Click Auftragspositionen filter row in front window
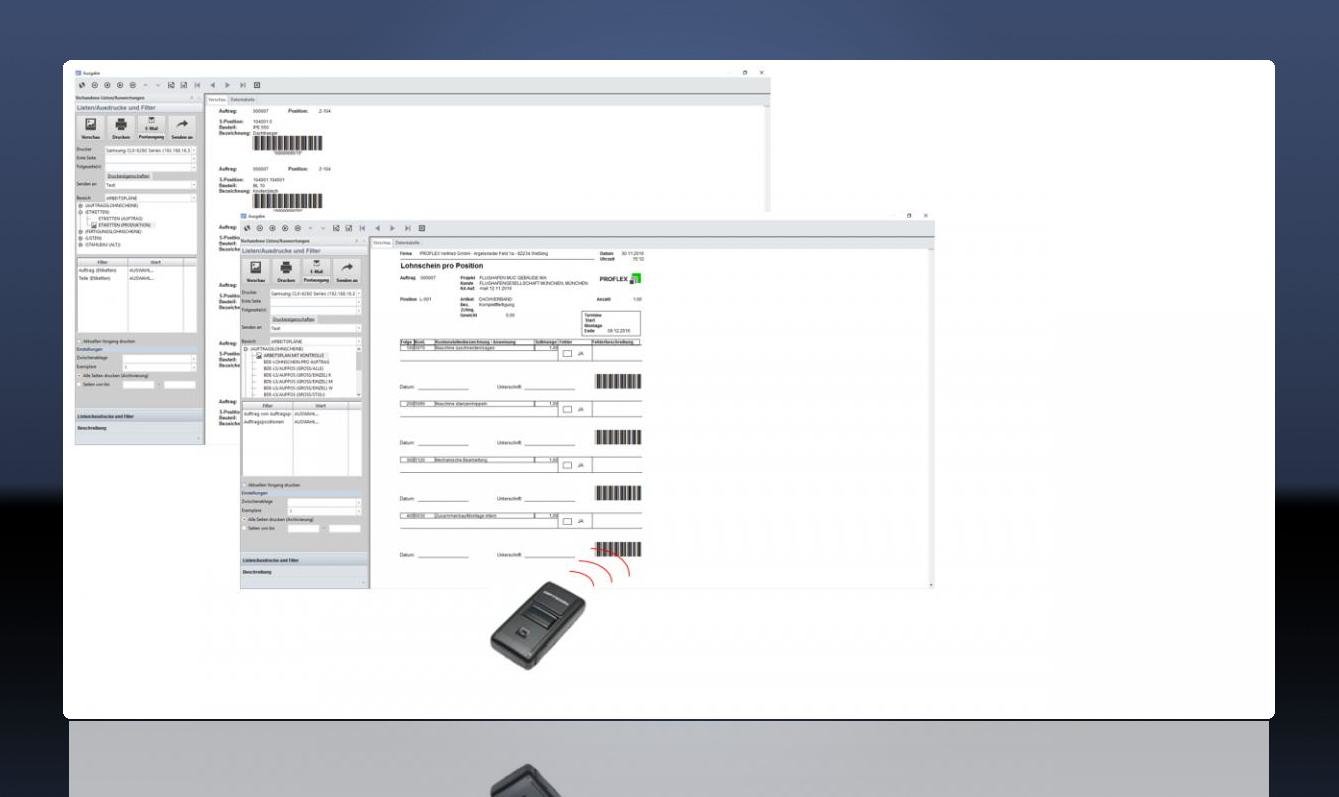Screen dimensions: 1339x797 (300, 421)
